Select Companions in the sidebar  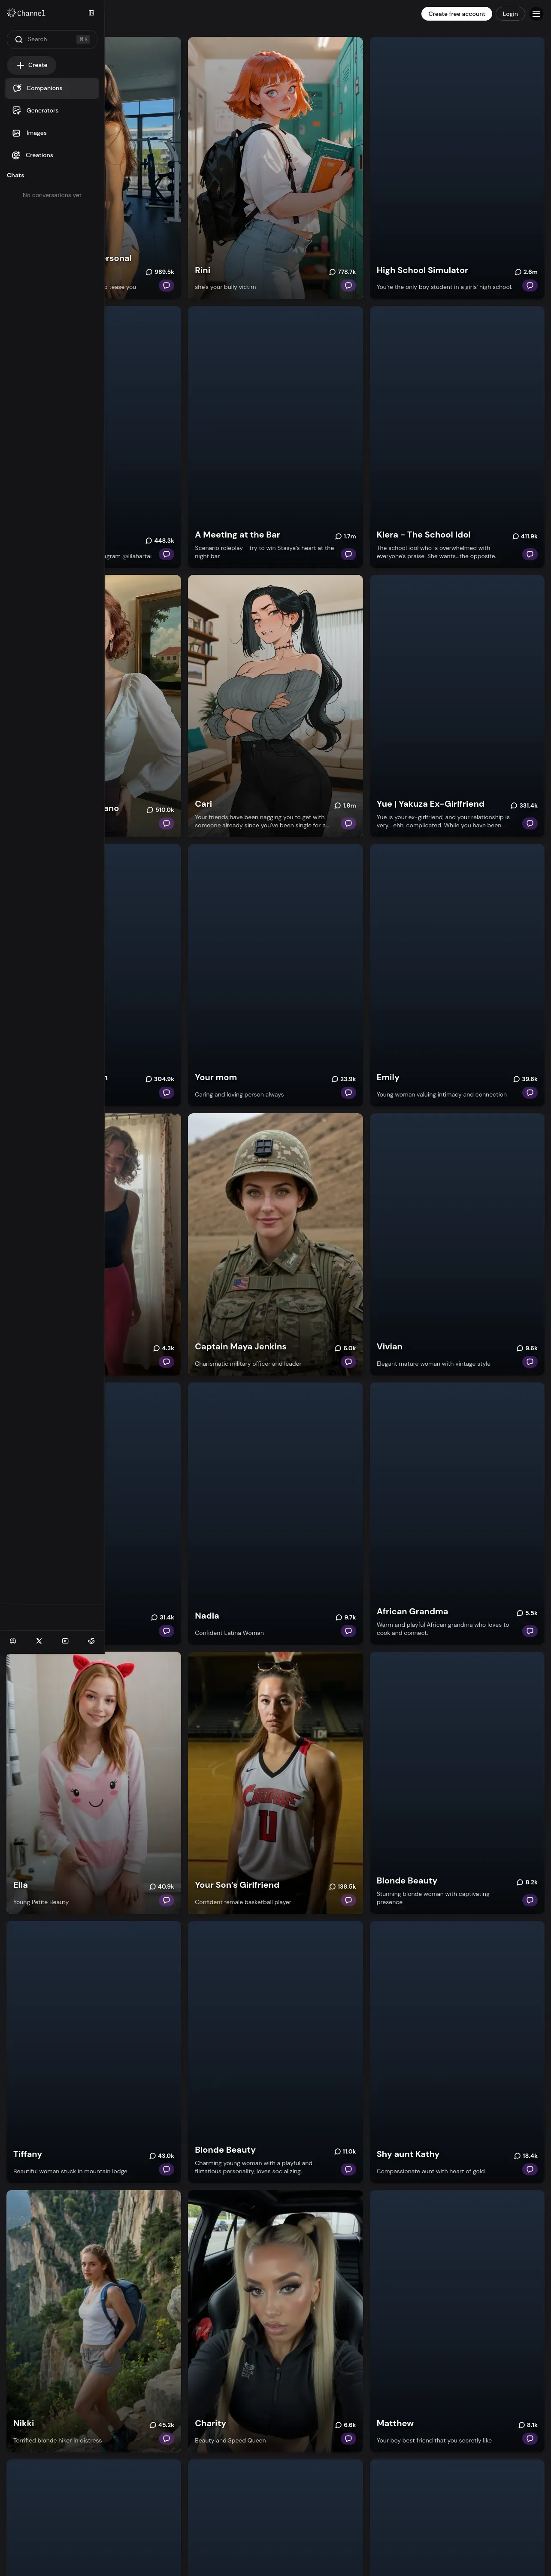click(51, 88)
